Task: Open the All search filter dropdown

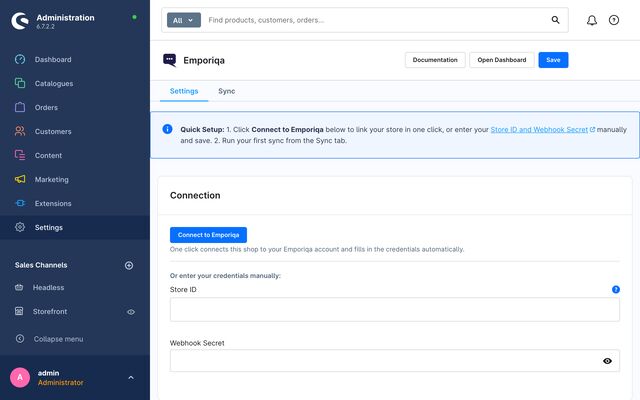Action: click(184, 20)
